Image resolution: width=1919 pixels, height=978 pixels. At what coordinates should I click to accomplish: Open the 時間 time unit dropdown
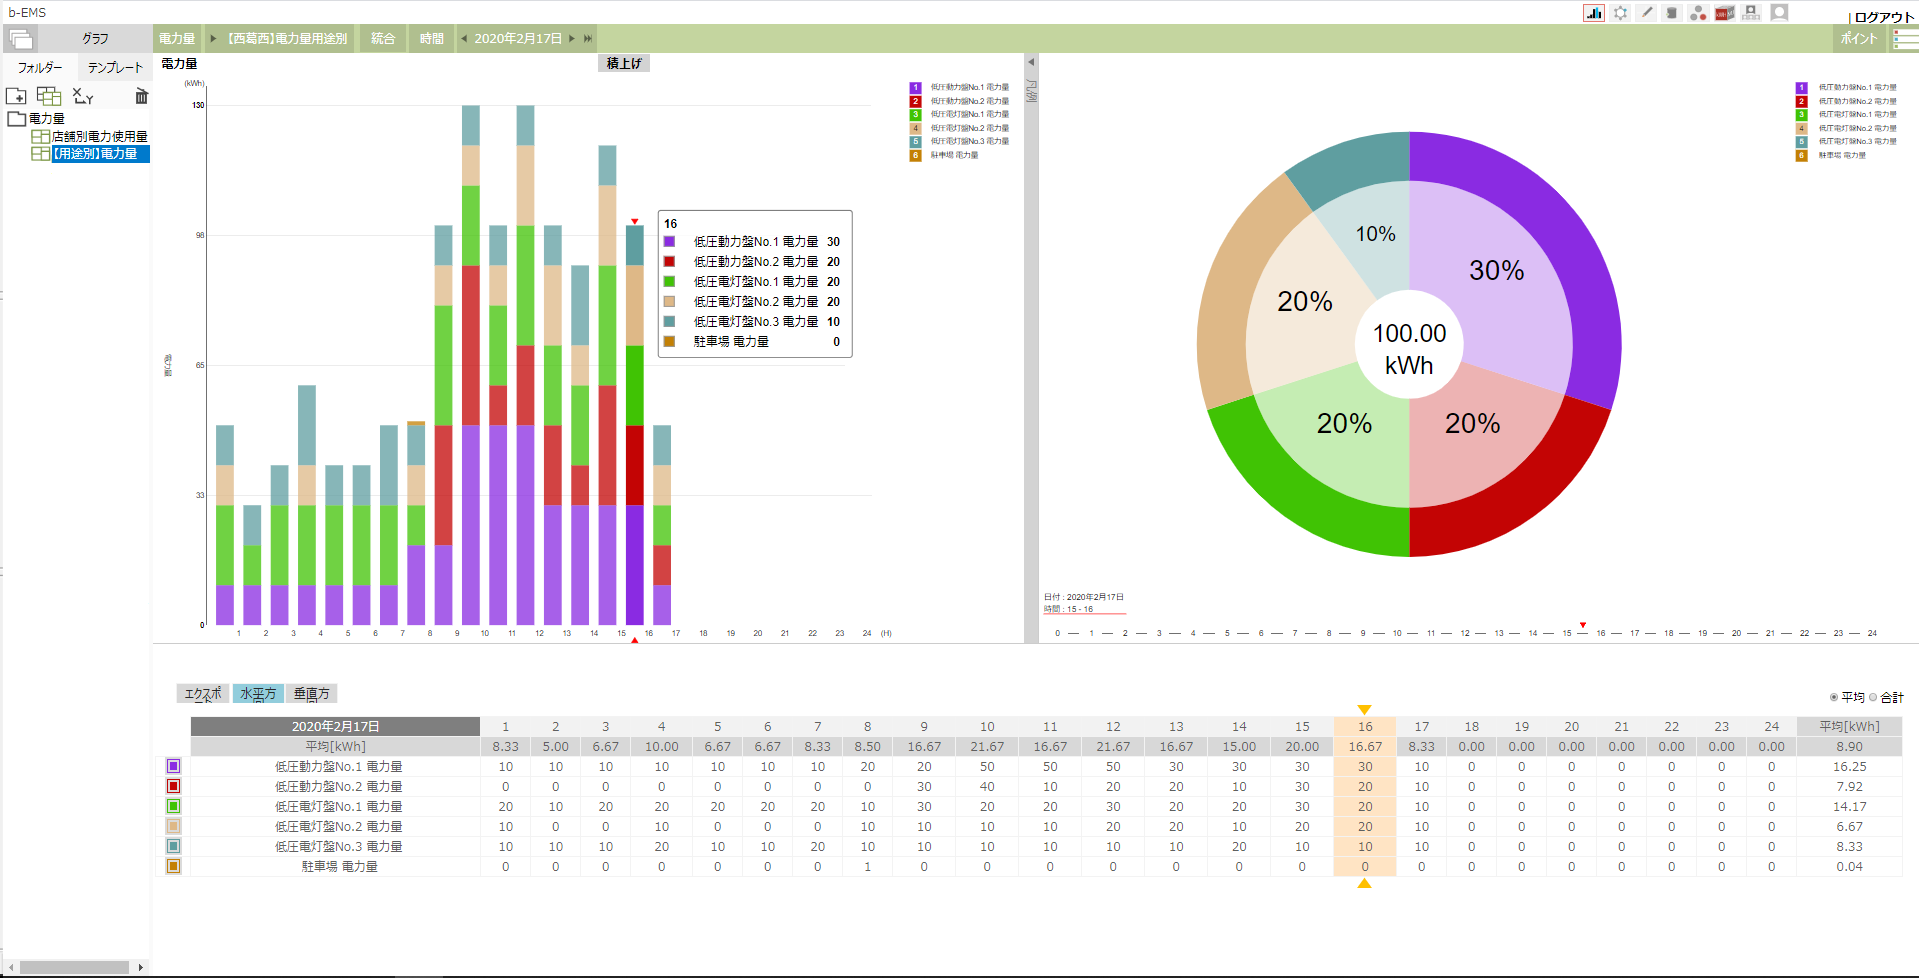point(432,39)
